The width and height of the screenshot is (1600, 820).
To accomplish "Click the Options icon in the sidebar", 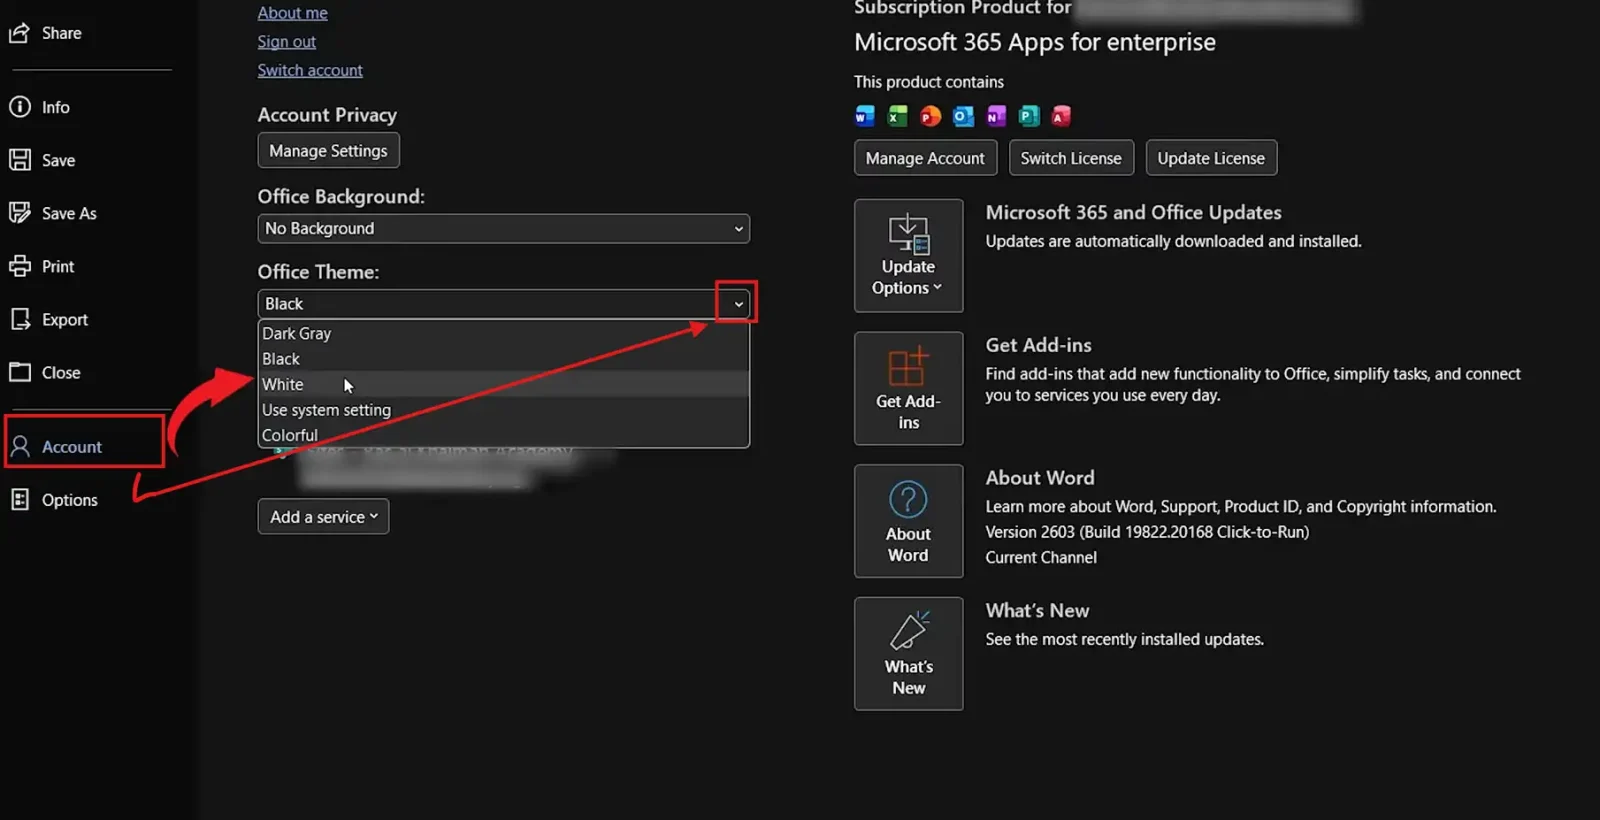I will tap(20, 499).
